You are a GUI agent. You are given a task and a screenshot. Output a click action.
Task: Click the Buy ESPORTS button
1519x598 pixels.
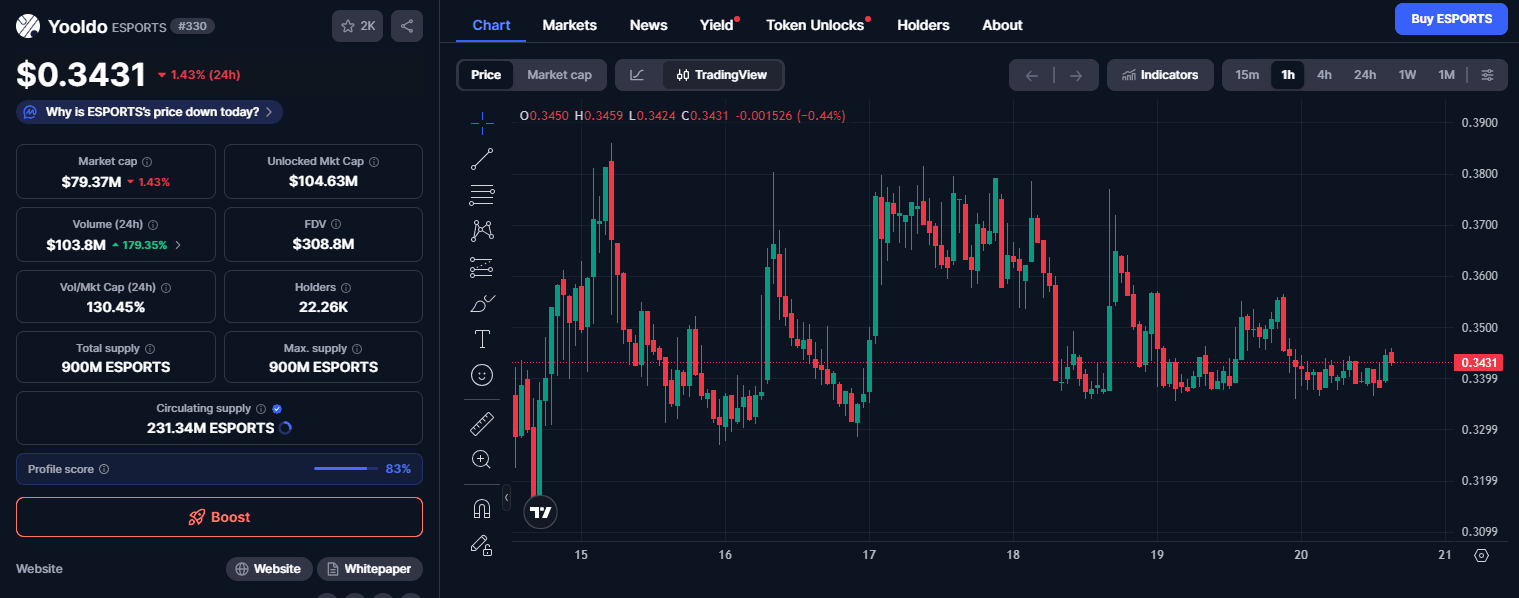click(1450, 19)
